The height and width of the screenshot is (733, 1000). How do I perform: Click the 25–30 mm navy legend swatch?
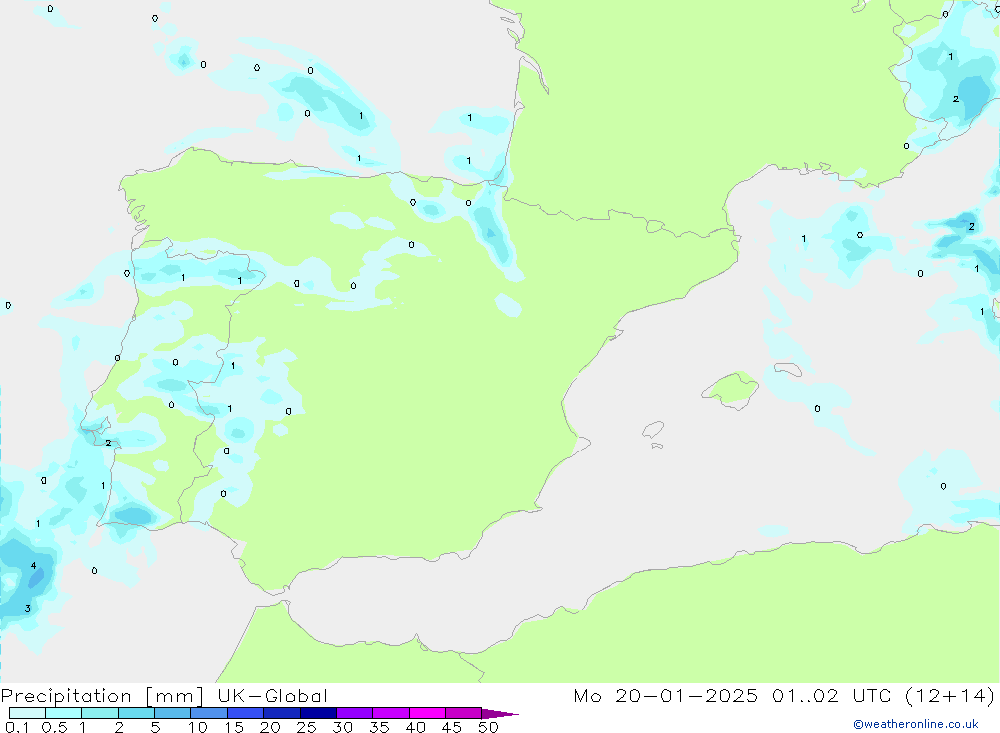click(318, 713)
